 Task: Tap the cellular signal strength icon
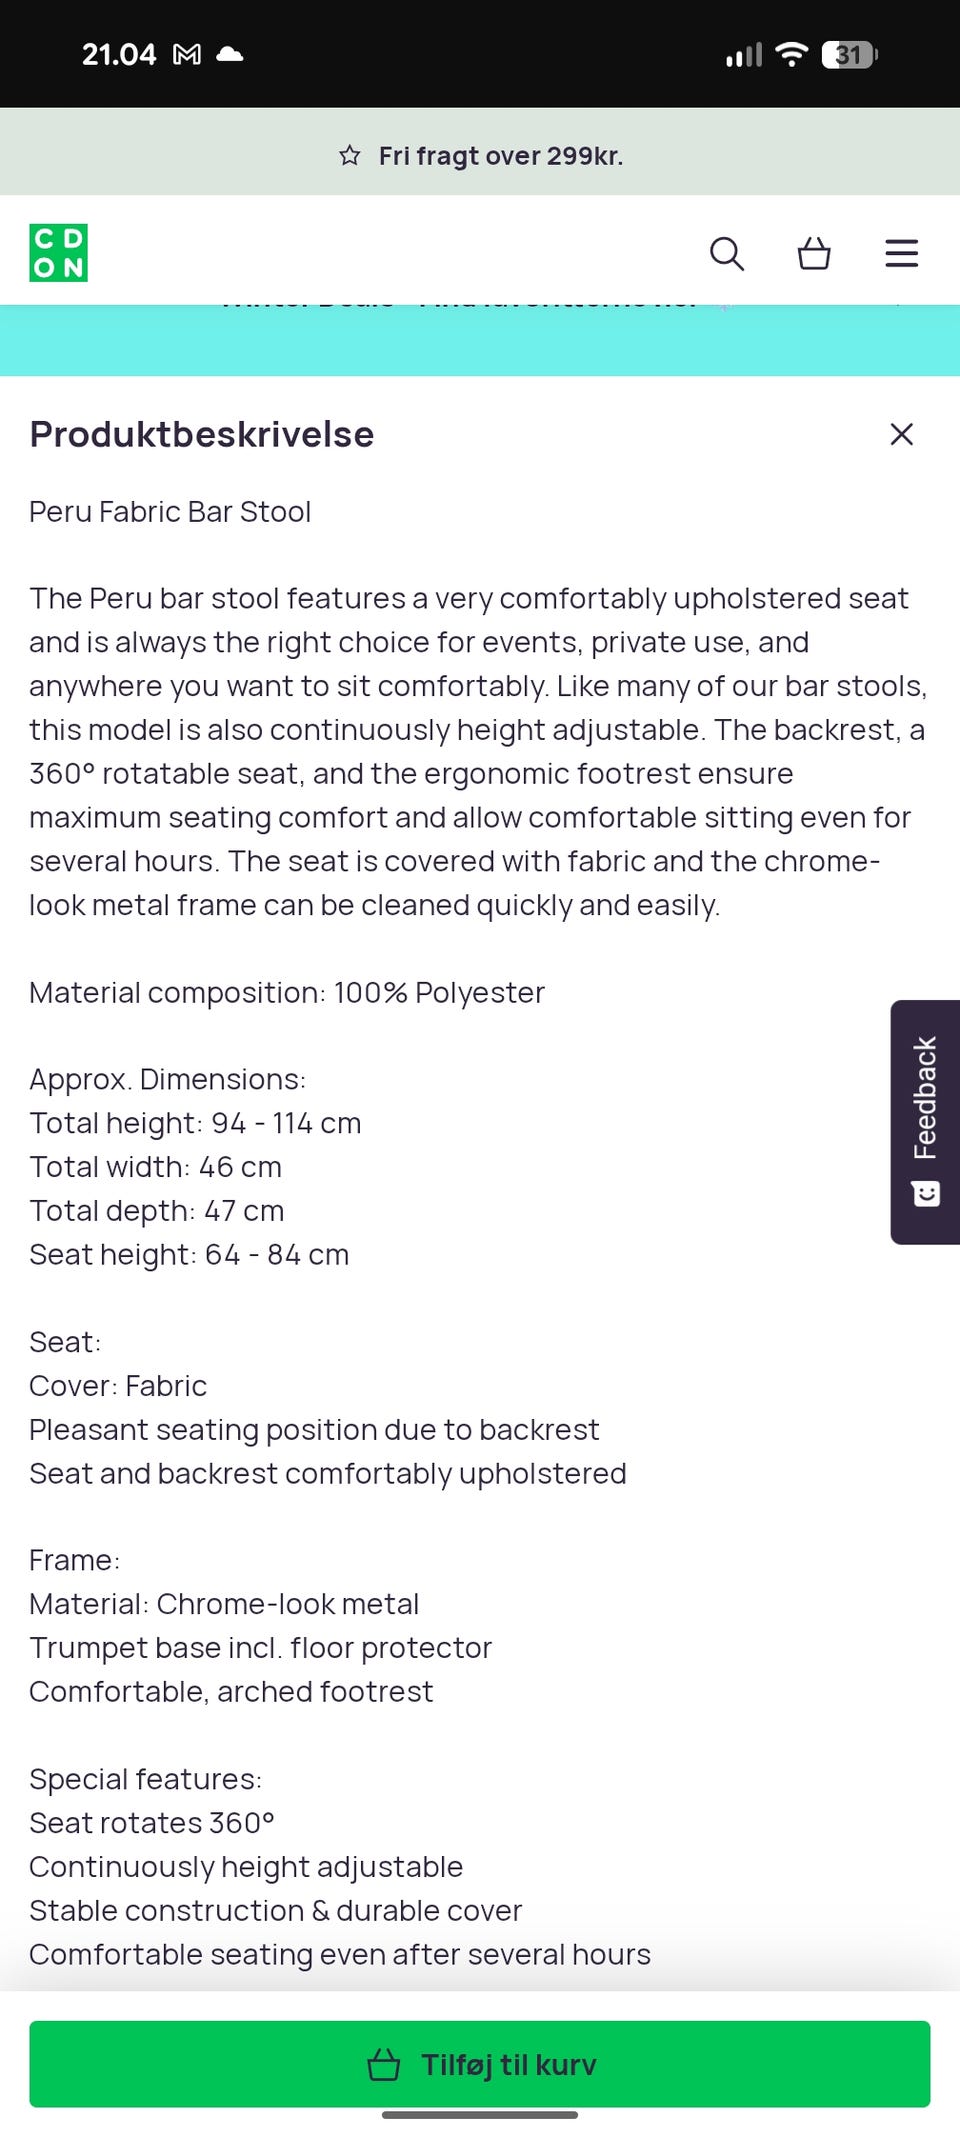point(743,55)
